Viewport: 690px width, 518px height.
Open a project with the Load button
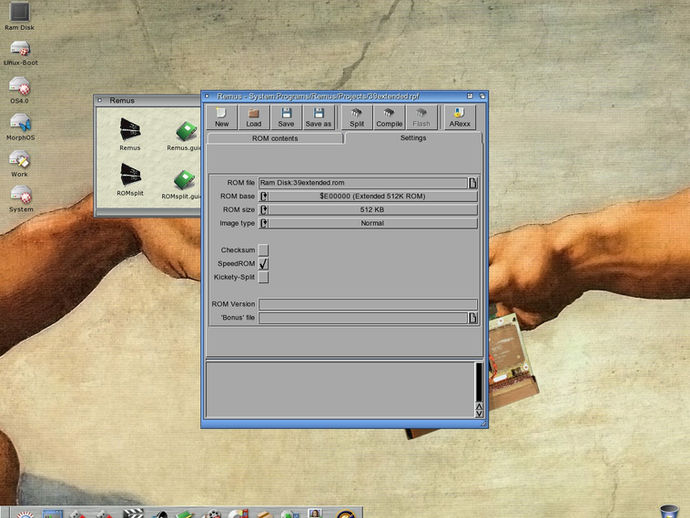click(254, 117)
